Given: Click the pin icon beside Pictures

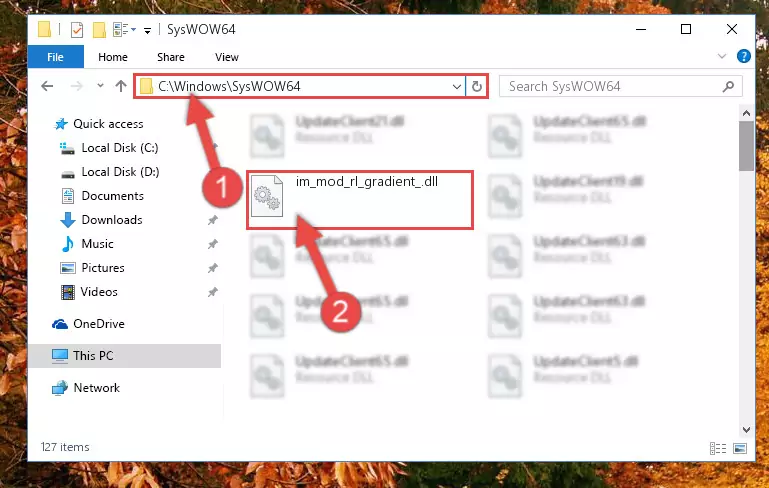Looking at the screenshot, I should point(212,268).
